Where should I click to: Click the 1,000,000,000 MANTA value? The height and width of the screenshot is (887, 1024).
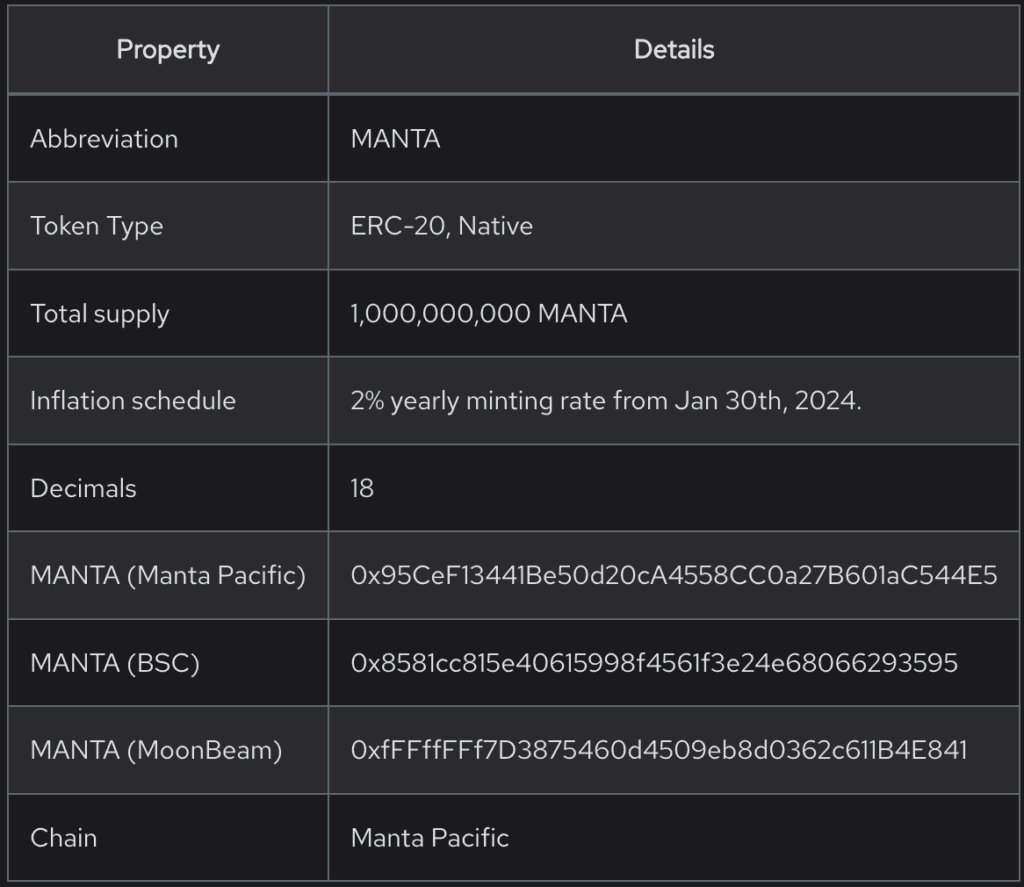tap(489, 314)
